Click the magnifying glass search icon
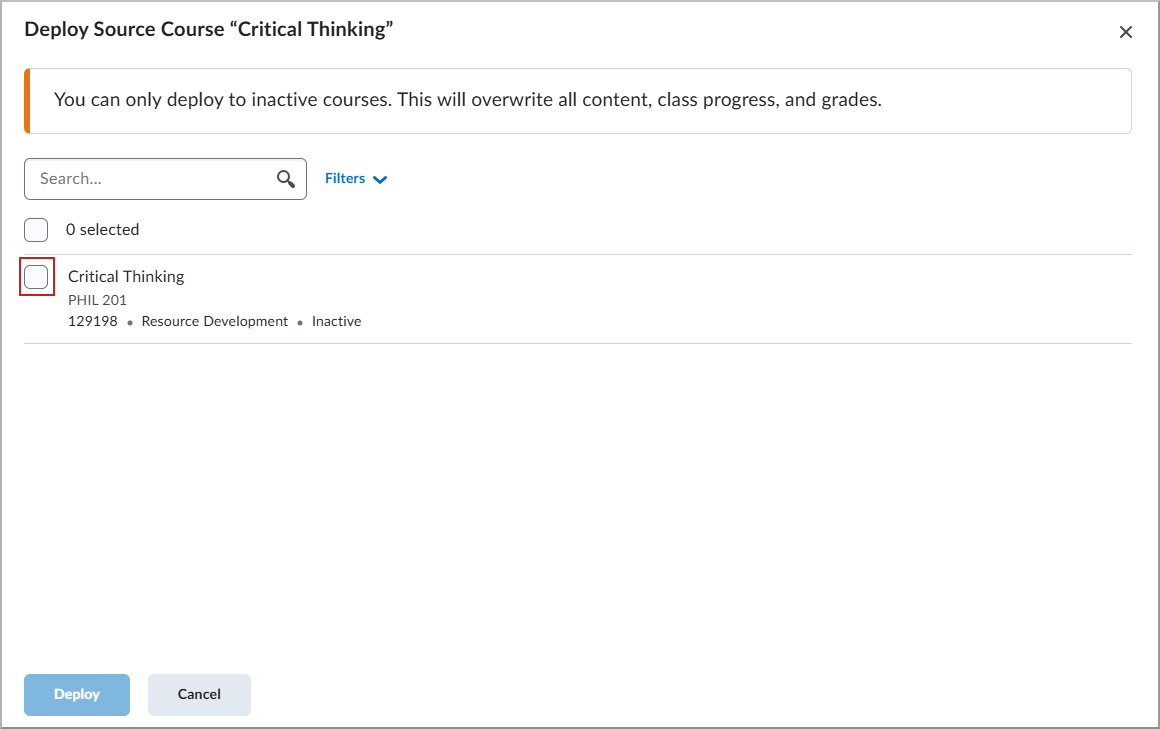This screenshot has width=1160, height=729. point(286,179)
